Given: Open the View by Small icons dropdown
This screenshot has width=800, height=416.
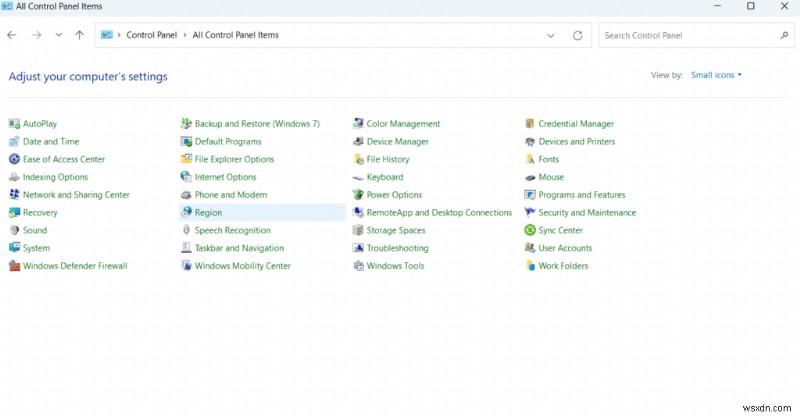Looking at the screenshot, I should 715,75.
